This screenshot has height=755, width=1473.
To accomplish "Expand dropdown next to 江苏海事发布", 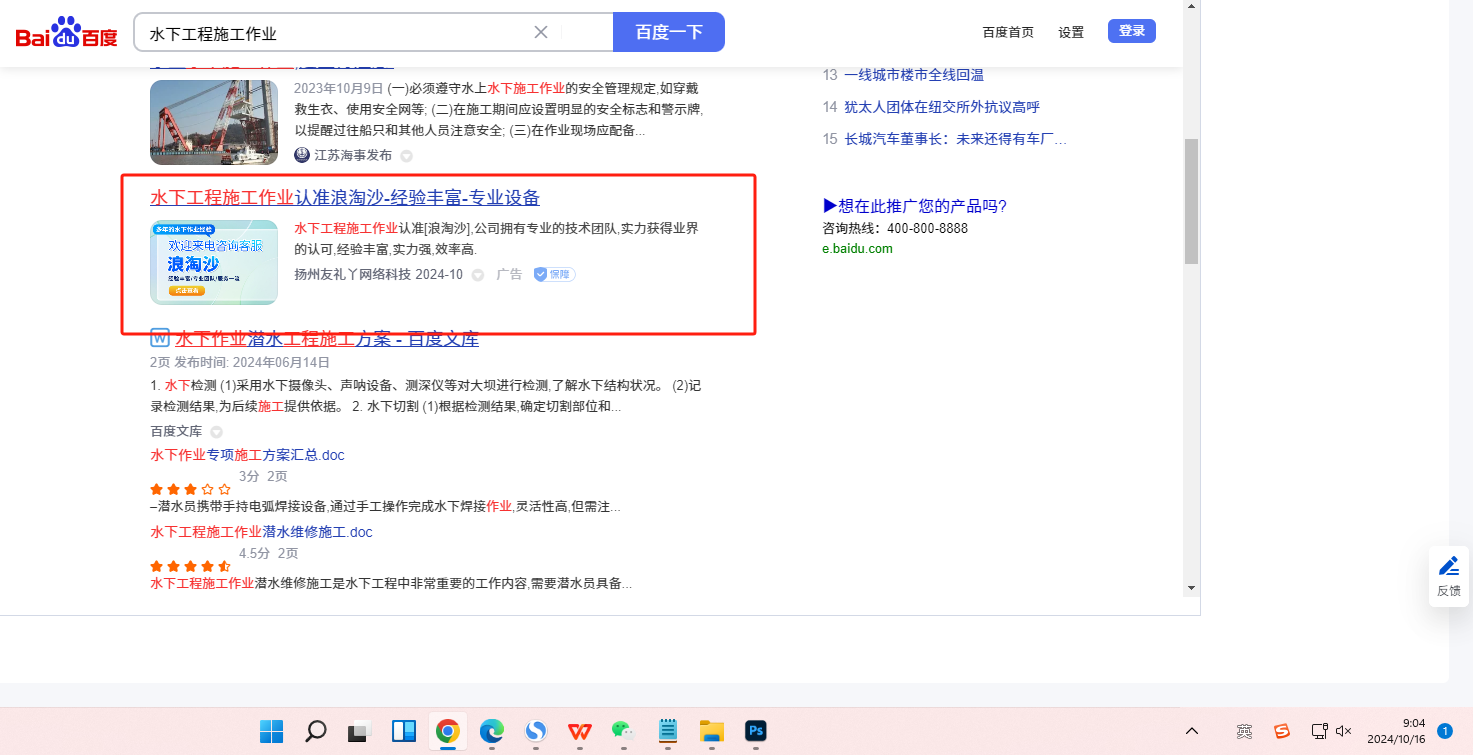I will [x=406, y=156].
